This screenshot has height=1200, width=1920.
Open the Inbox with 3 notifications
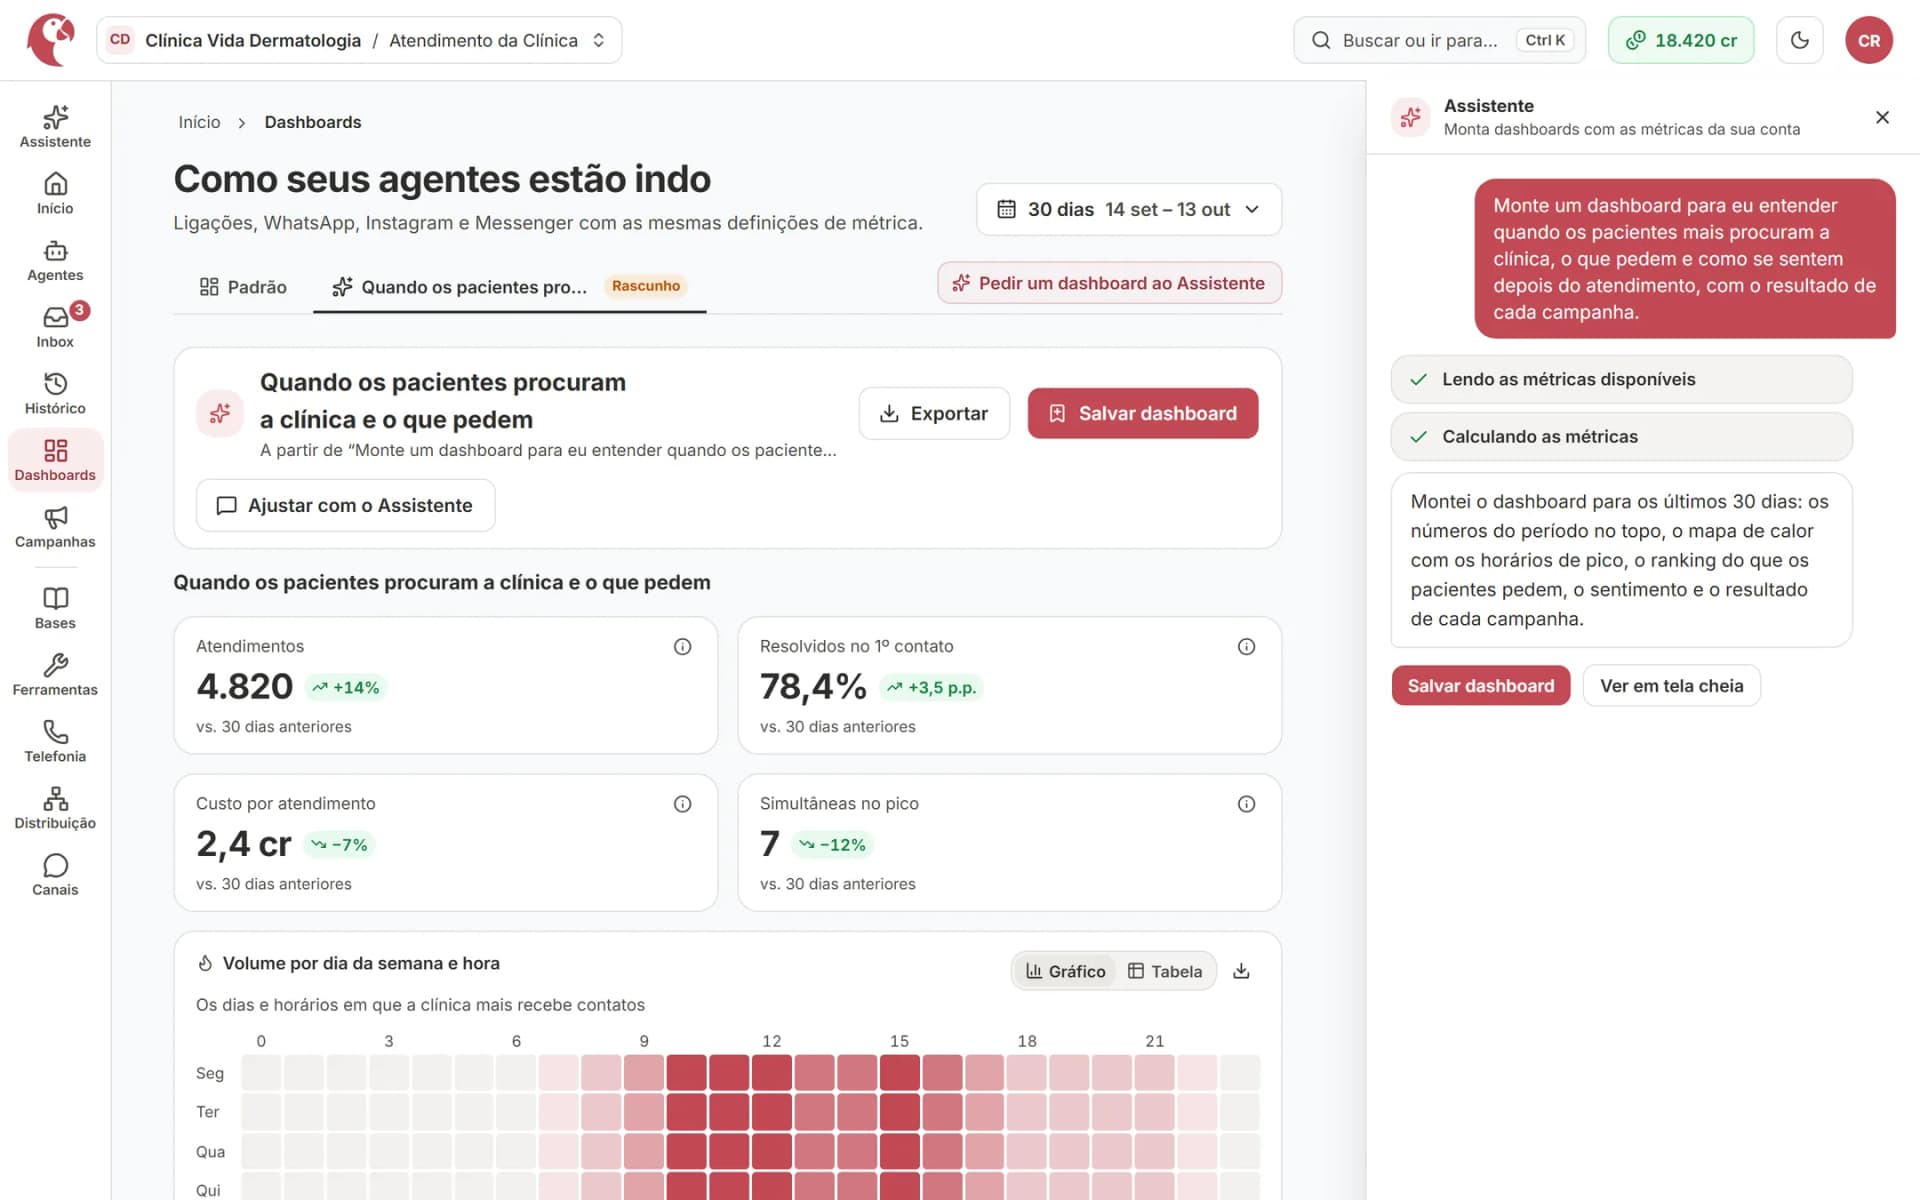pos(55,326)
